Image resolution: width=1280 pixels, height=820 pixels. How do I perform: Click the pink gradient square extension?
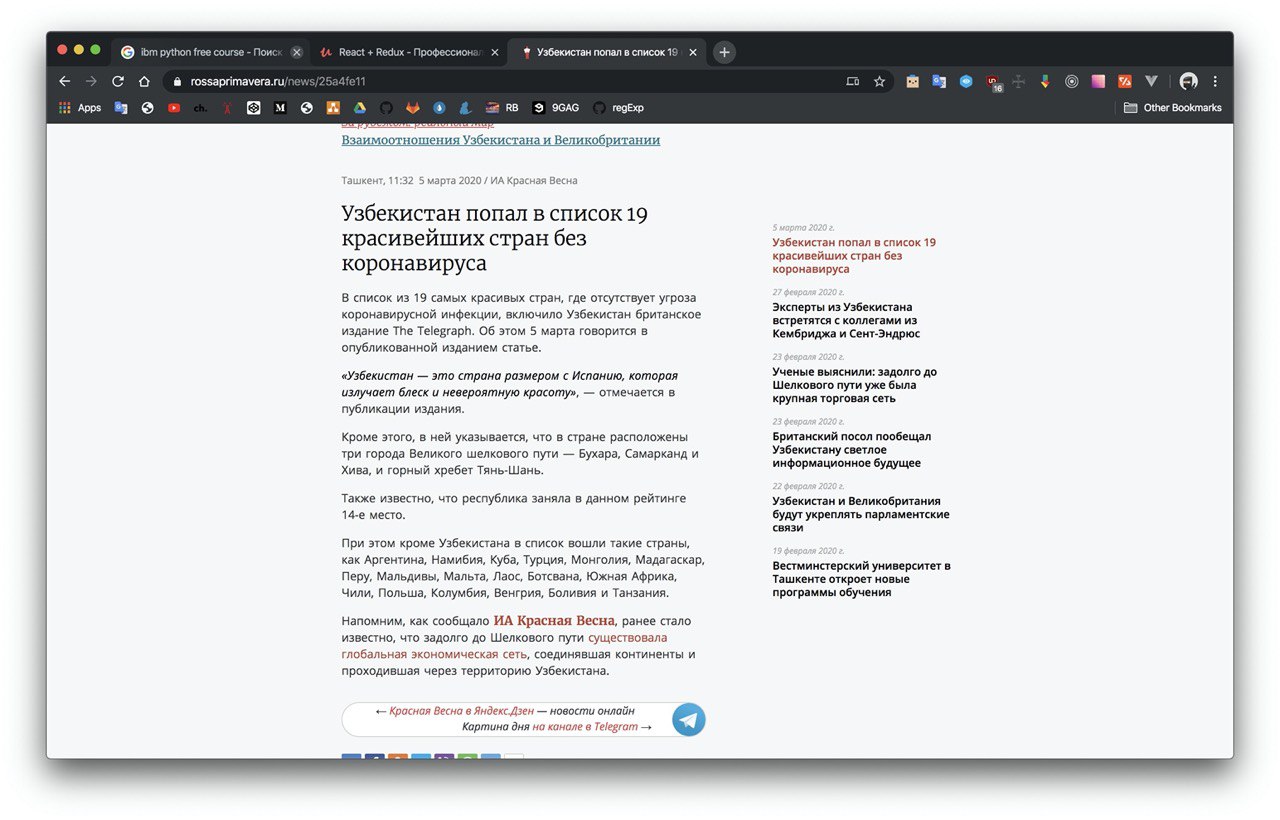click(1098, 82)
